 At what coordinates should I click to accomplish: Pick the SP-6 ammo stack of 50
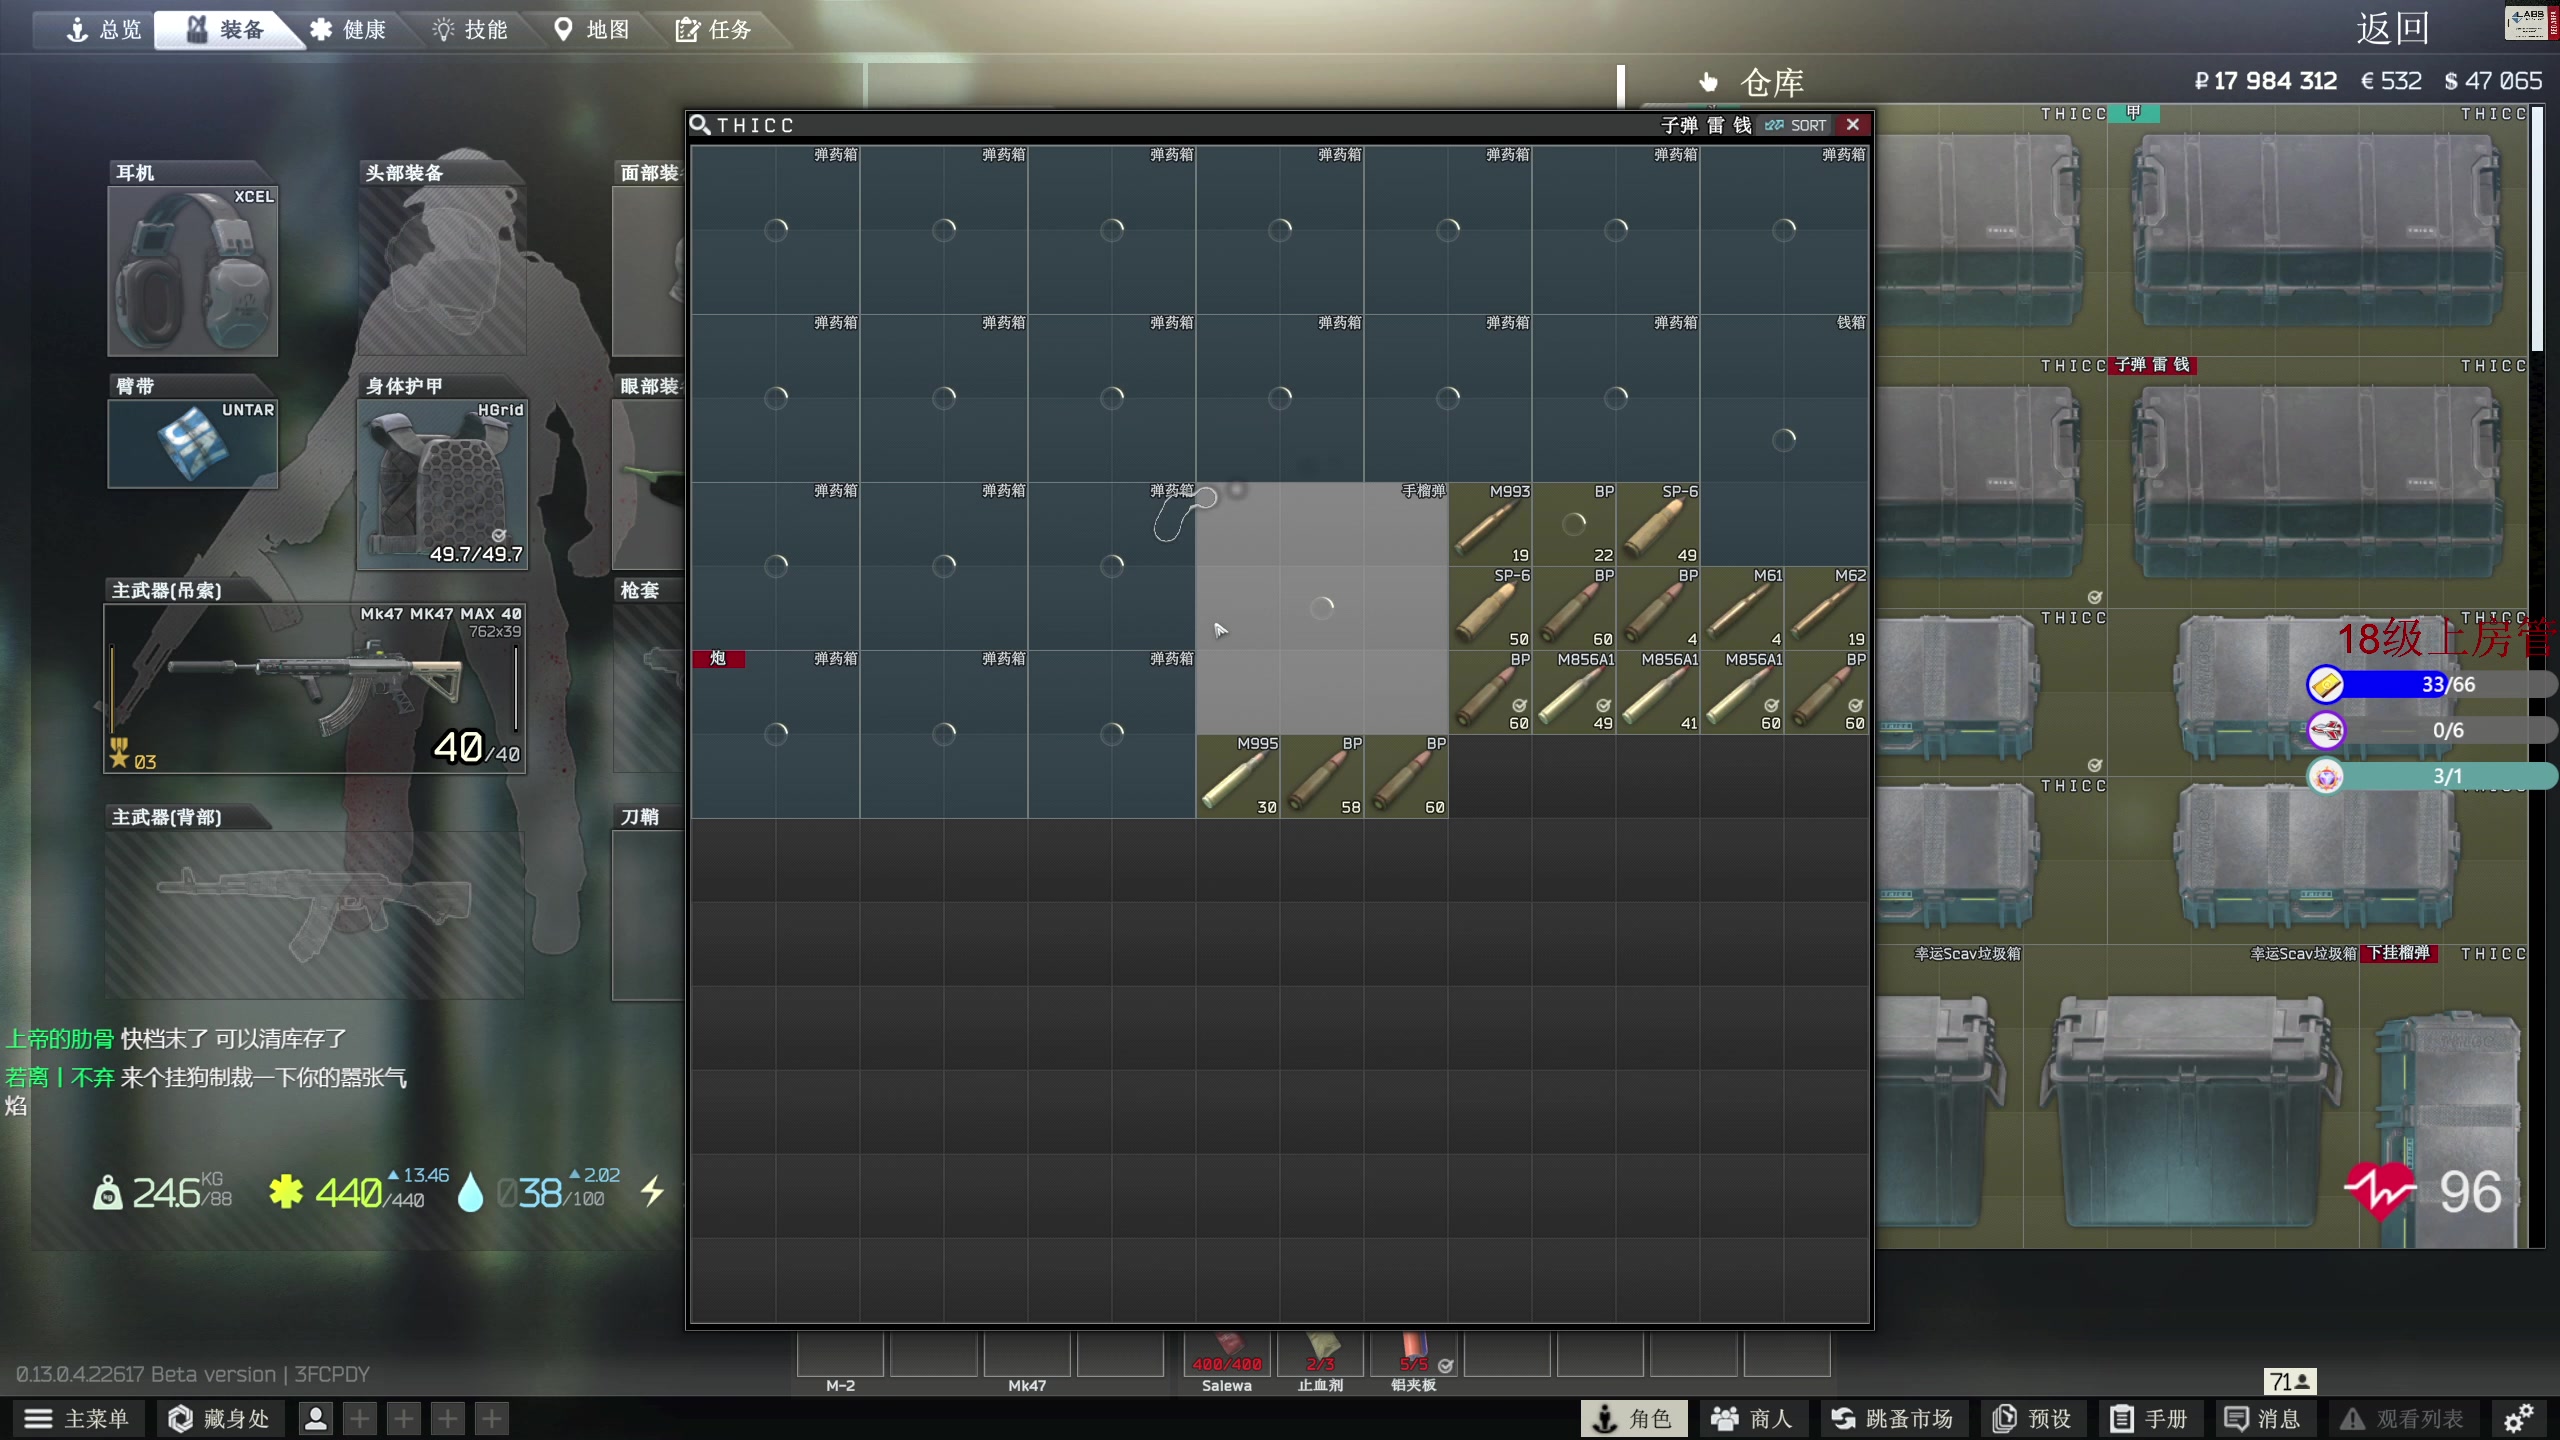coord(1490,608)
